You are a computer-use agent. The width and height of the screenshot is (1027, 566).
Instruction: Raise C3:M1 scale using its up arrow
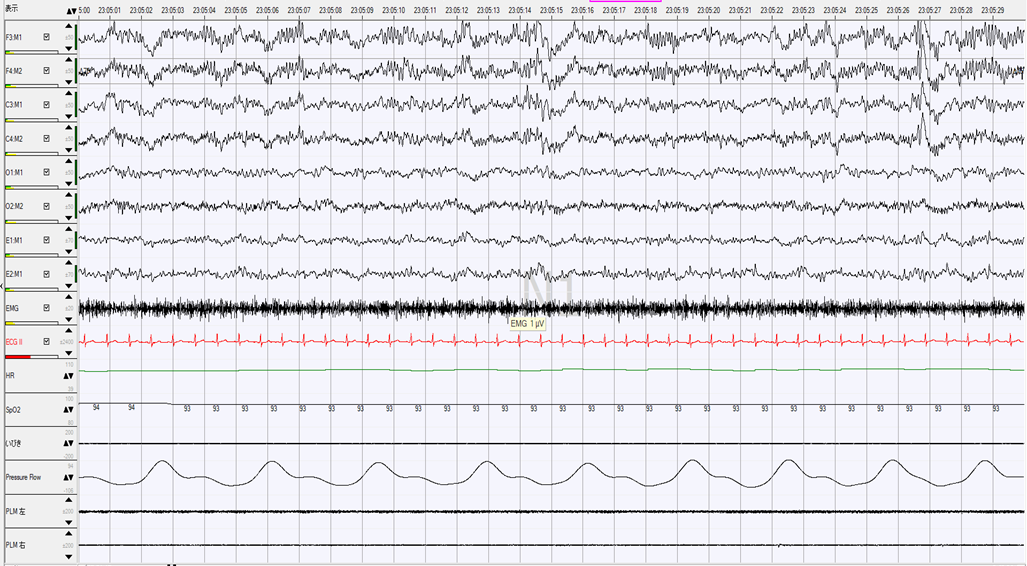click(x=69, y=94)
